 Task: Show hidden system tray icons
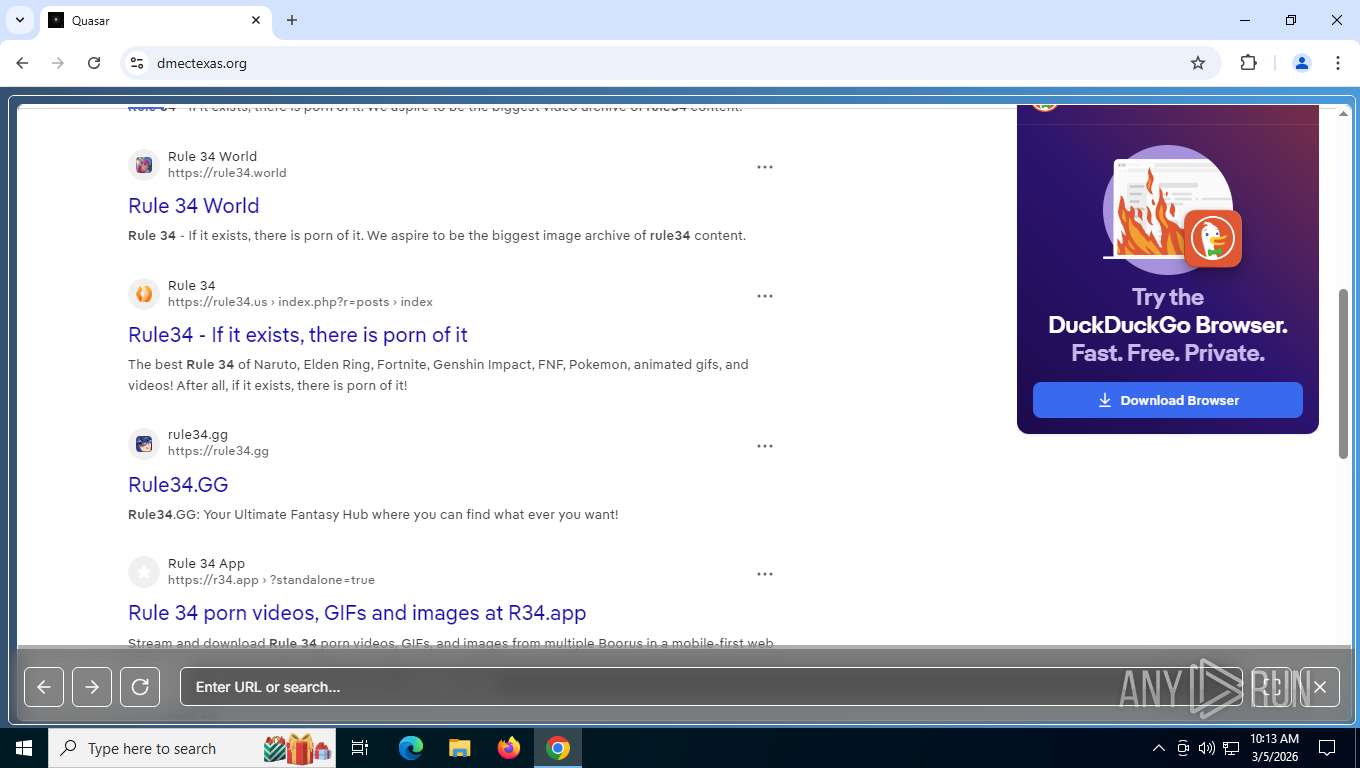tap(1159, 748)
